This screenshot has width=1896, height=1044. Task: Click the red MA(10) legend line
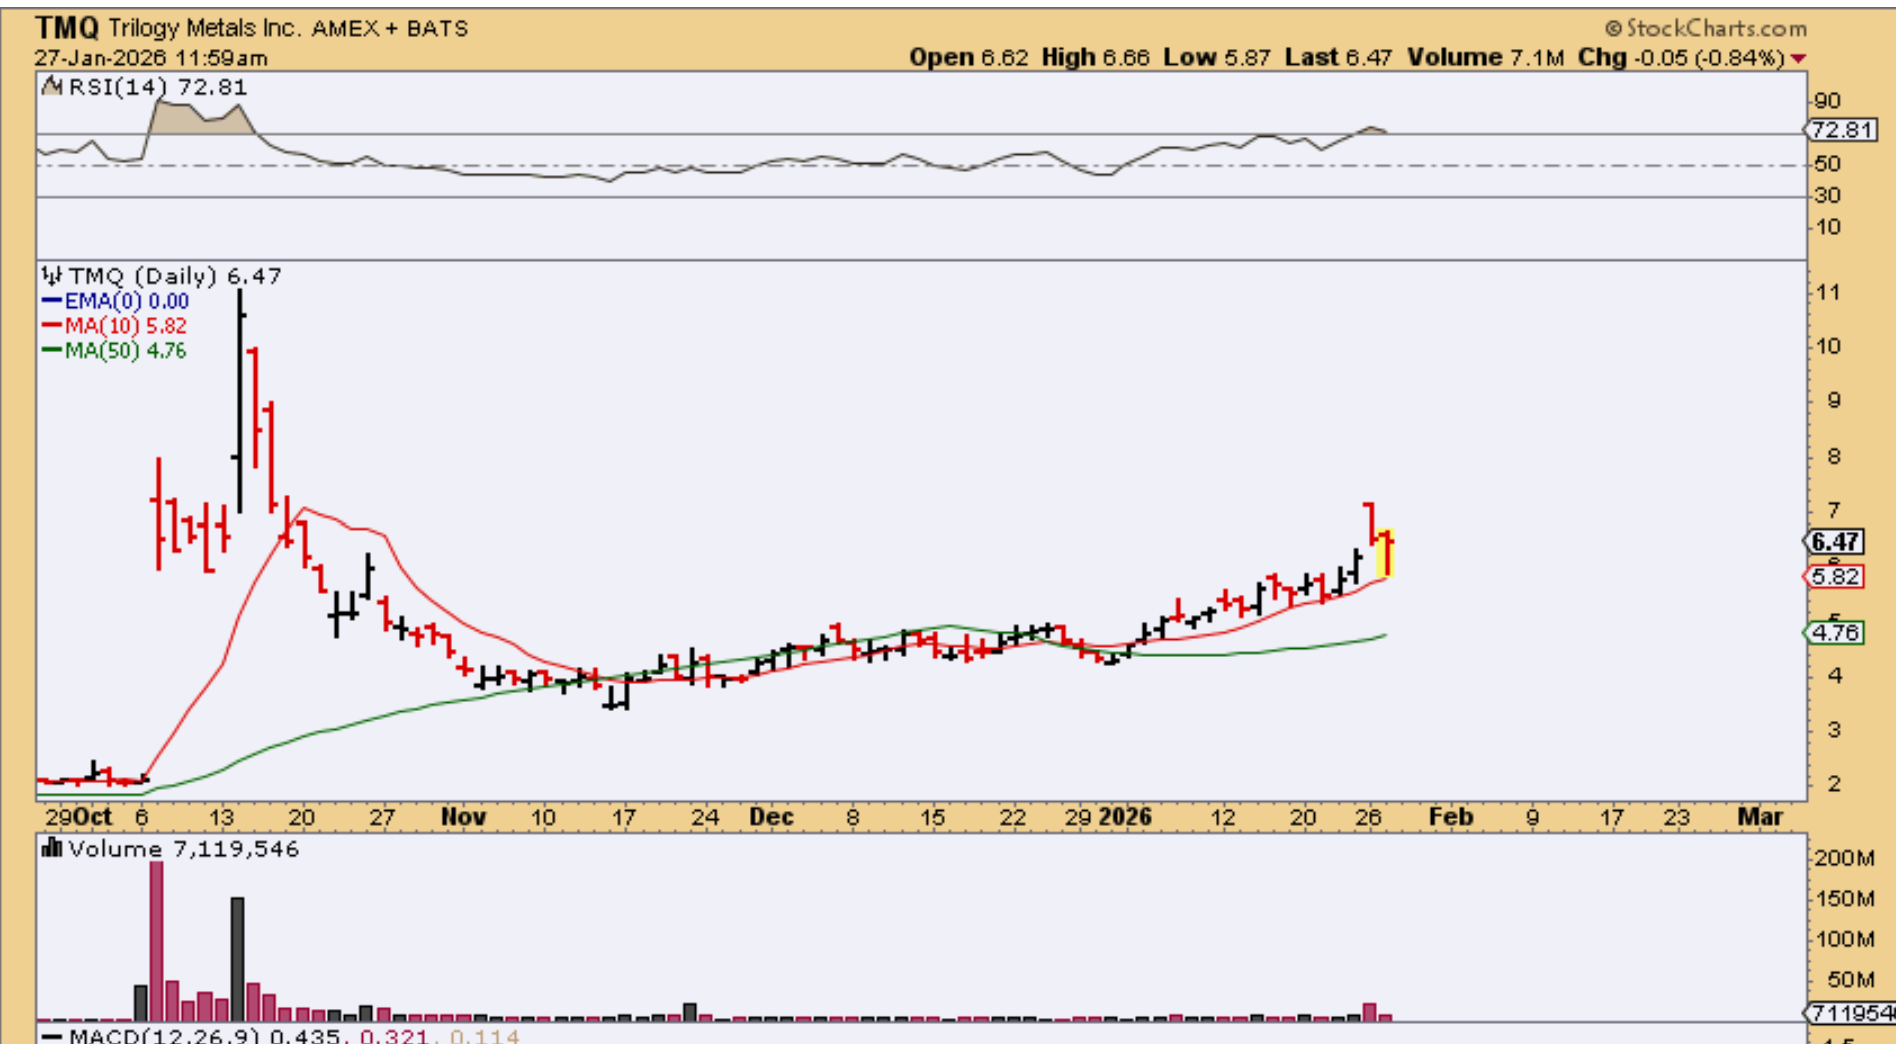tap(52, 326)
